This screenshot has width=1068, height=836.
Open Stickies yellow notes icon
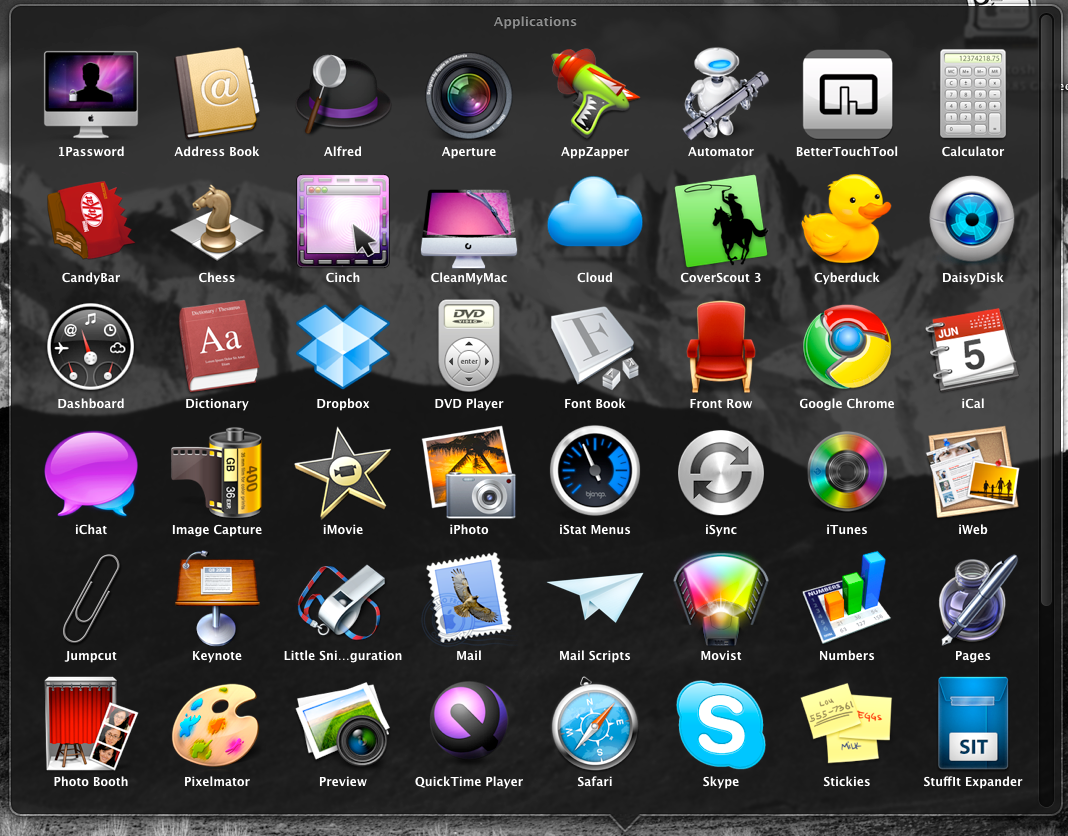(847, 724)
